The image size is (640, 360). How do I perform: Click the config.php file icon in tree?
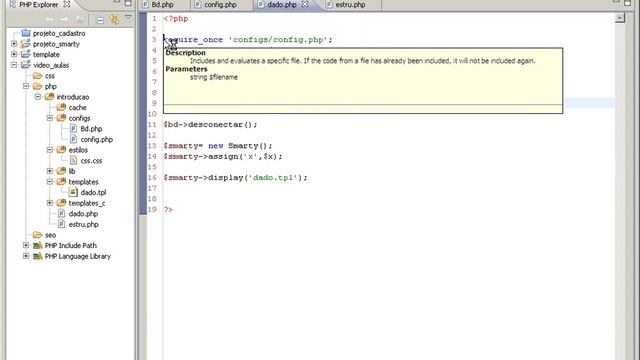(73, 139)
